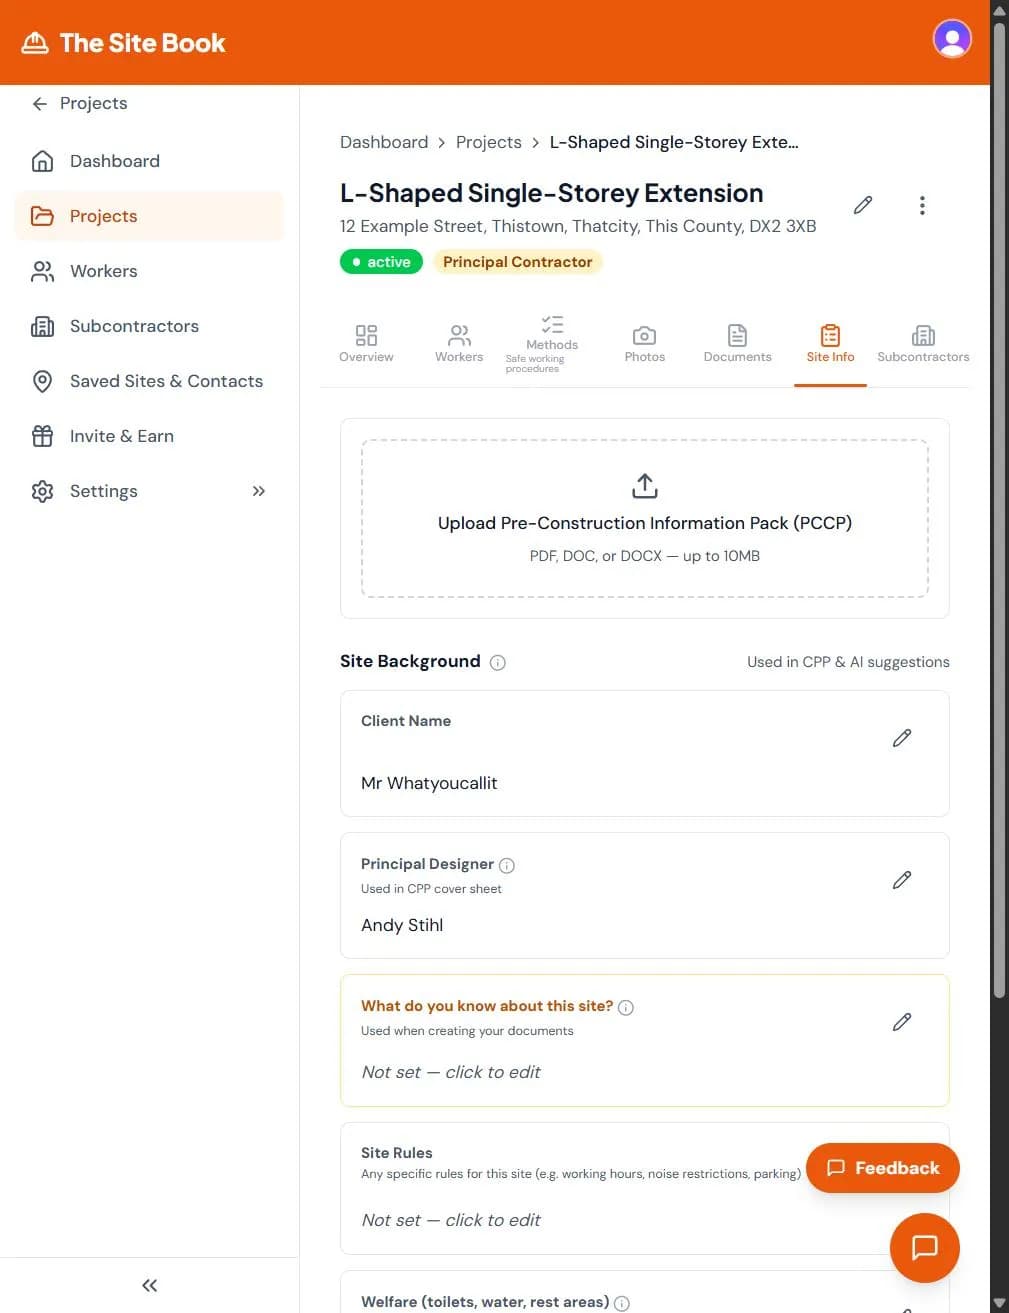
Task: Edit the project title with pencil icon
Action: tap(863, 205)
